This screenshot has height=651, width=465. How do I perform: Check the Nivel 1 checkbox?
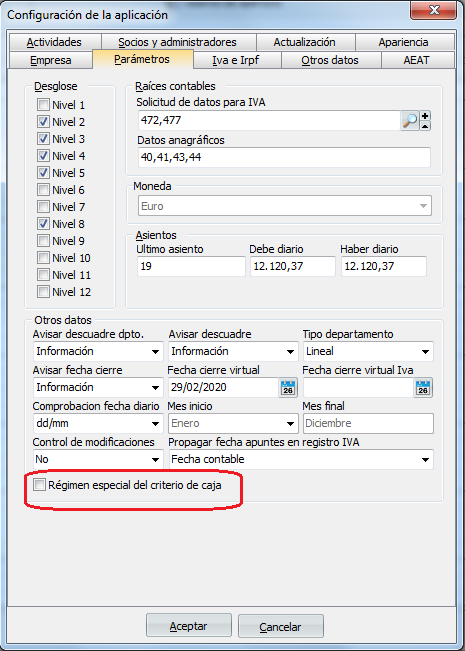pos(43,105)
